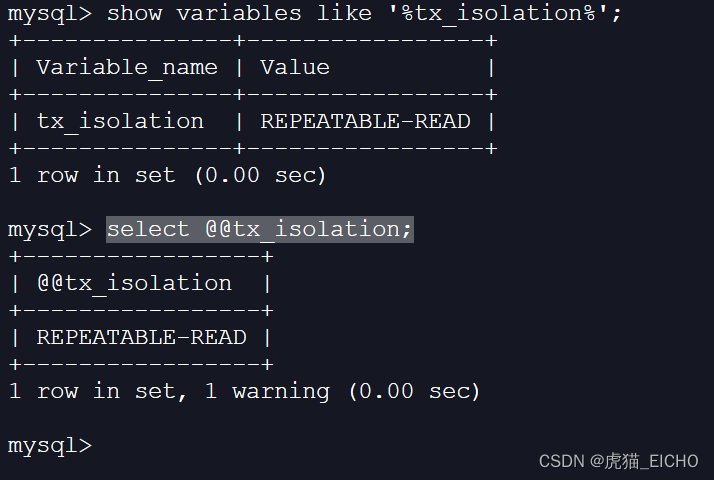Click the word 'like' in first command
Image resolution: width=714 pixels, height=480 pixels.
(344, 13)
